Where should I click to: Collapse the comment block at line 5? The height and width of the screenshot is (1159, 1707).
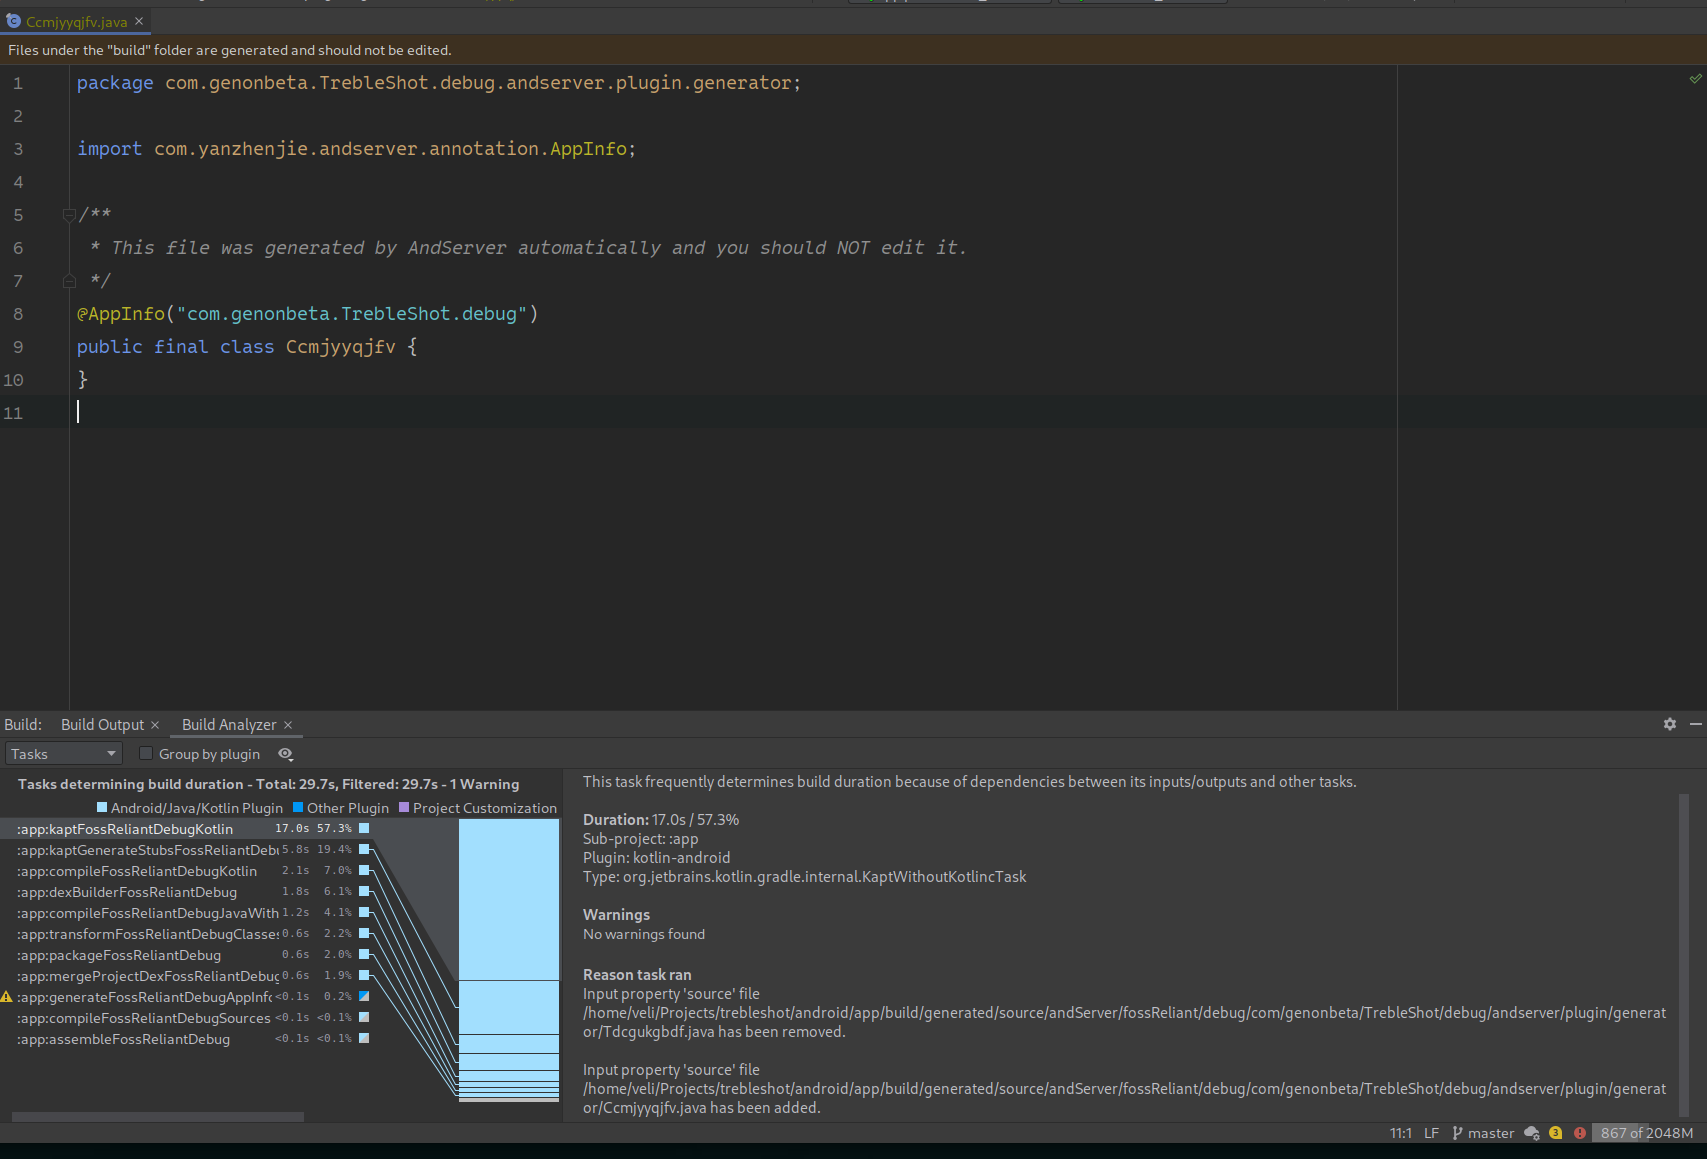[68, 214]
